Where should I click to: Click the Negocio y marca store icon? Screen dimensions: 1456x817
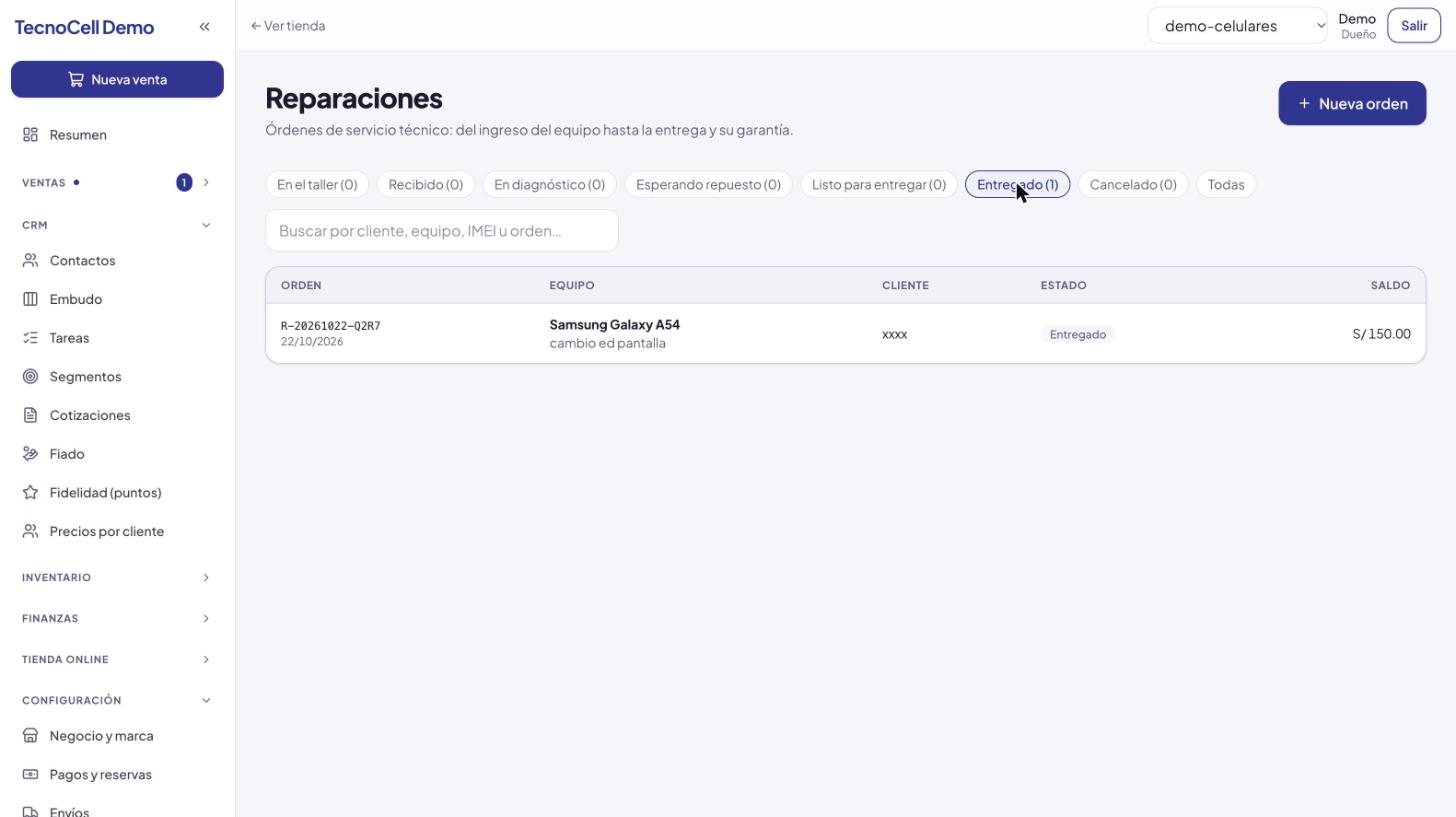point(30,736)
